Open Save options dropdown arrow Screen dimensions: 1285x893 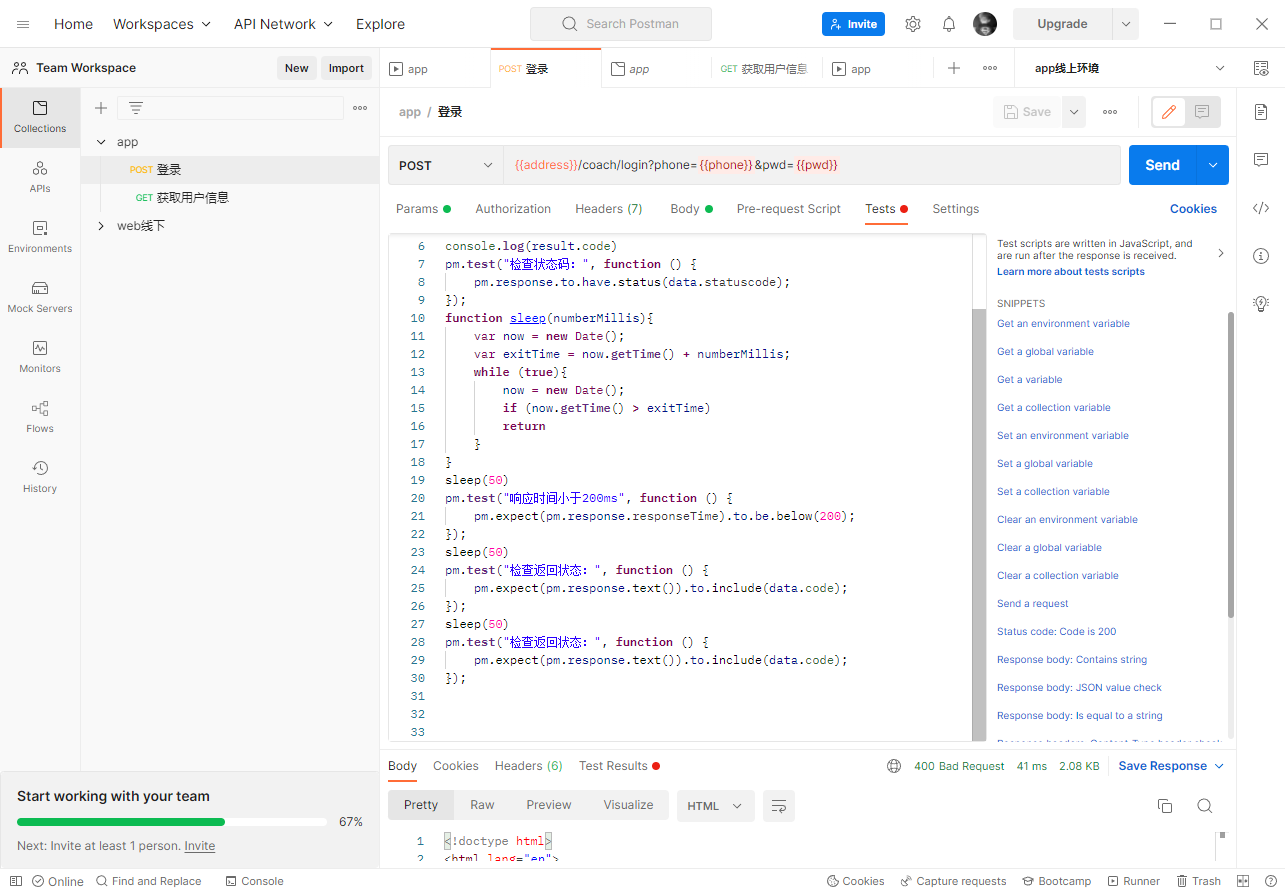point(1074,112)
